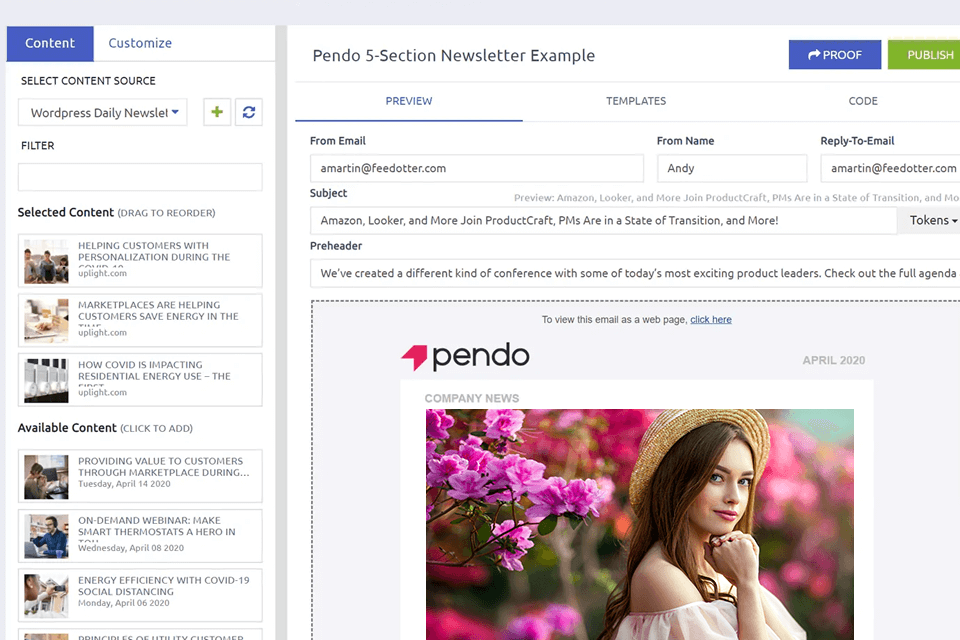The height and width of the screenshot is (640, 960).
Task: Click the APRIL 2020 date text
Action: coord(834,361)
